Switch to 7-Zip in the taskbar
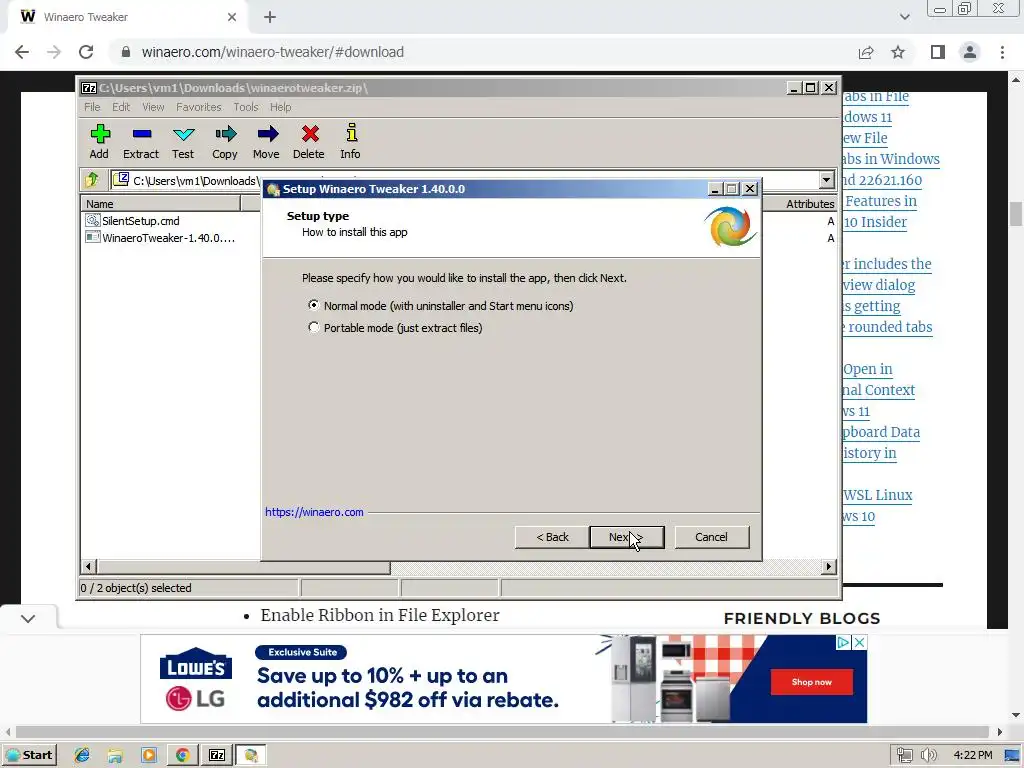 coord(217,755)
